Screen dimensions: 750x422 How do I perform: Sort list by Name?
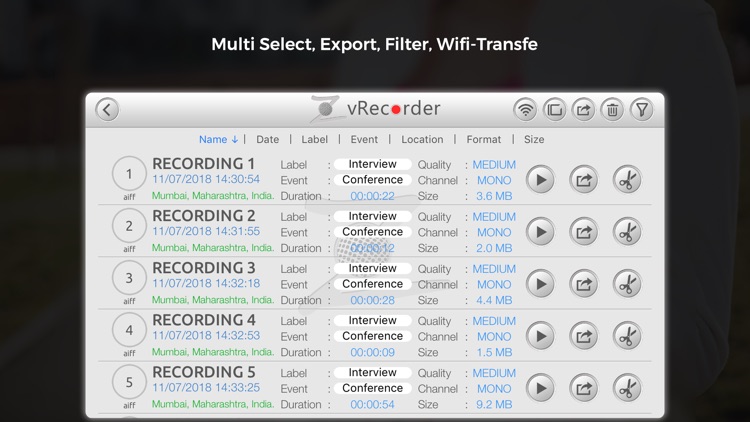point(218,139)
